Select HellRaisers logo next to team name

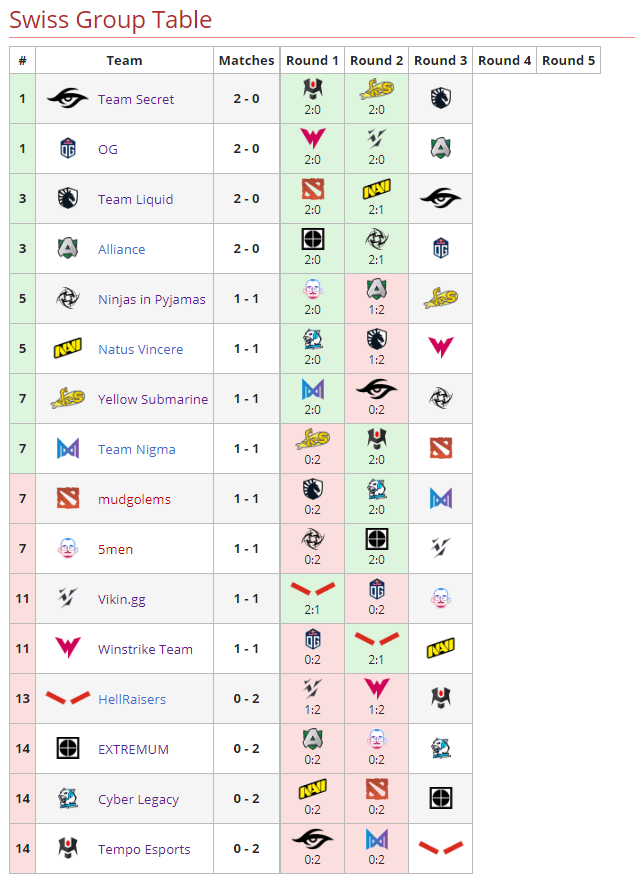coord(67,698)
